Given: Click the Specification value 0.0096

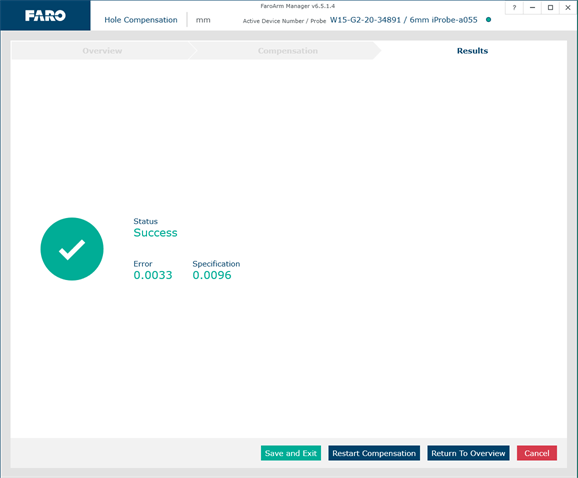Looking at the screenshot, I should [212, 275].
